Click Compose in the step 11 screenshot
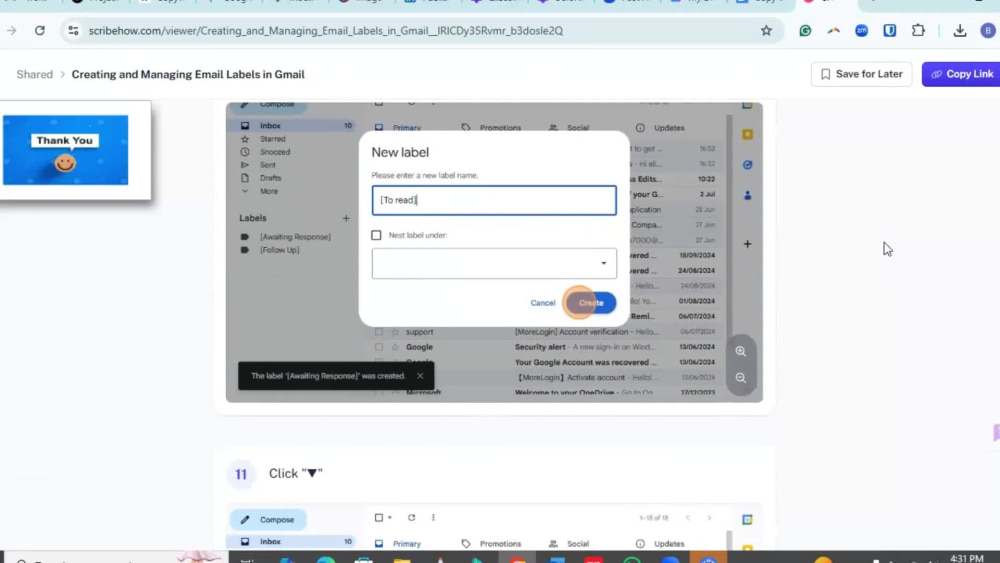1000x563 pixels. click(268, 520)
